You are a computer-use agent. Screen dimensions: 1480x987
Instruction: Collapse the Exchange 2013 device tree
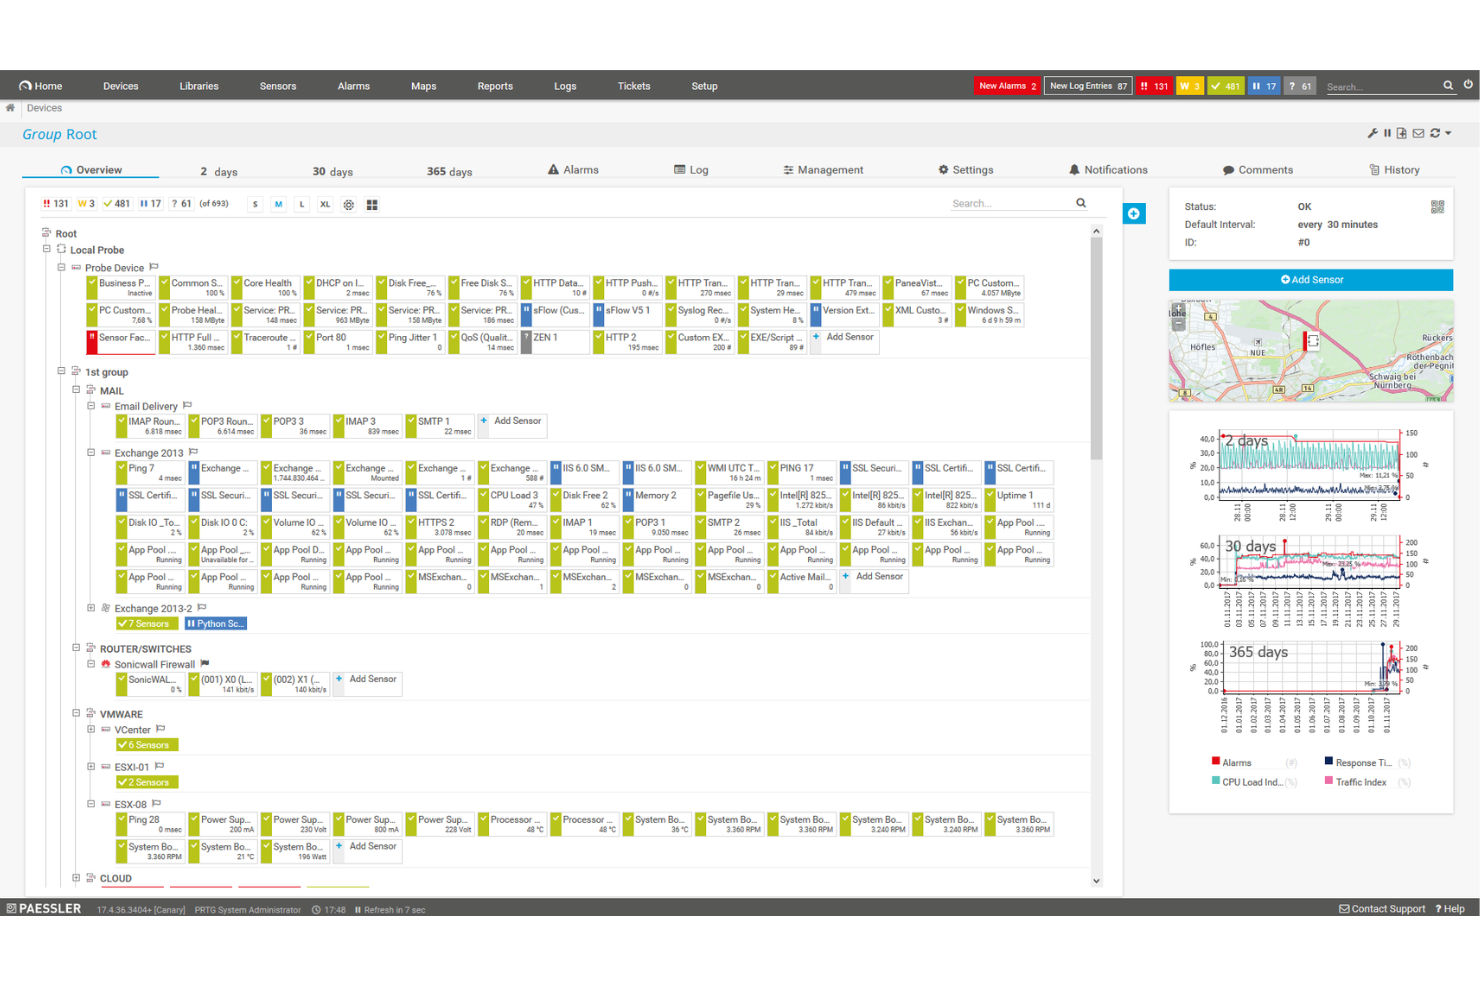[x=90, y=453]
